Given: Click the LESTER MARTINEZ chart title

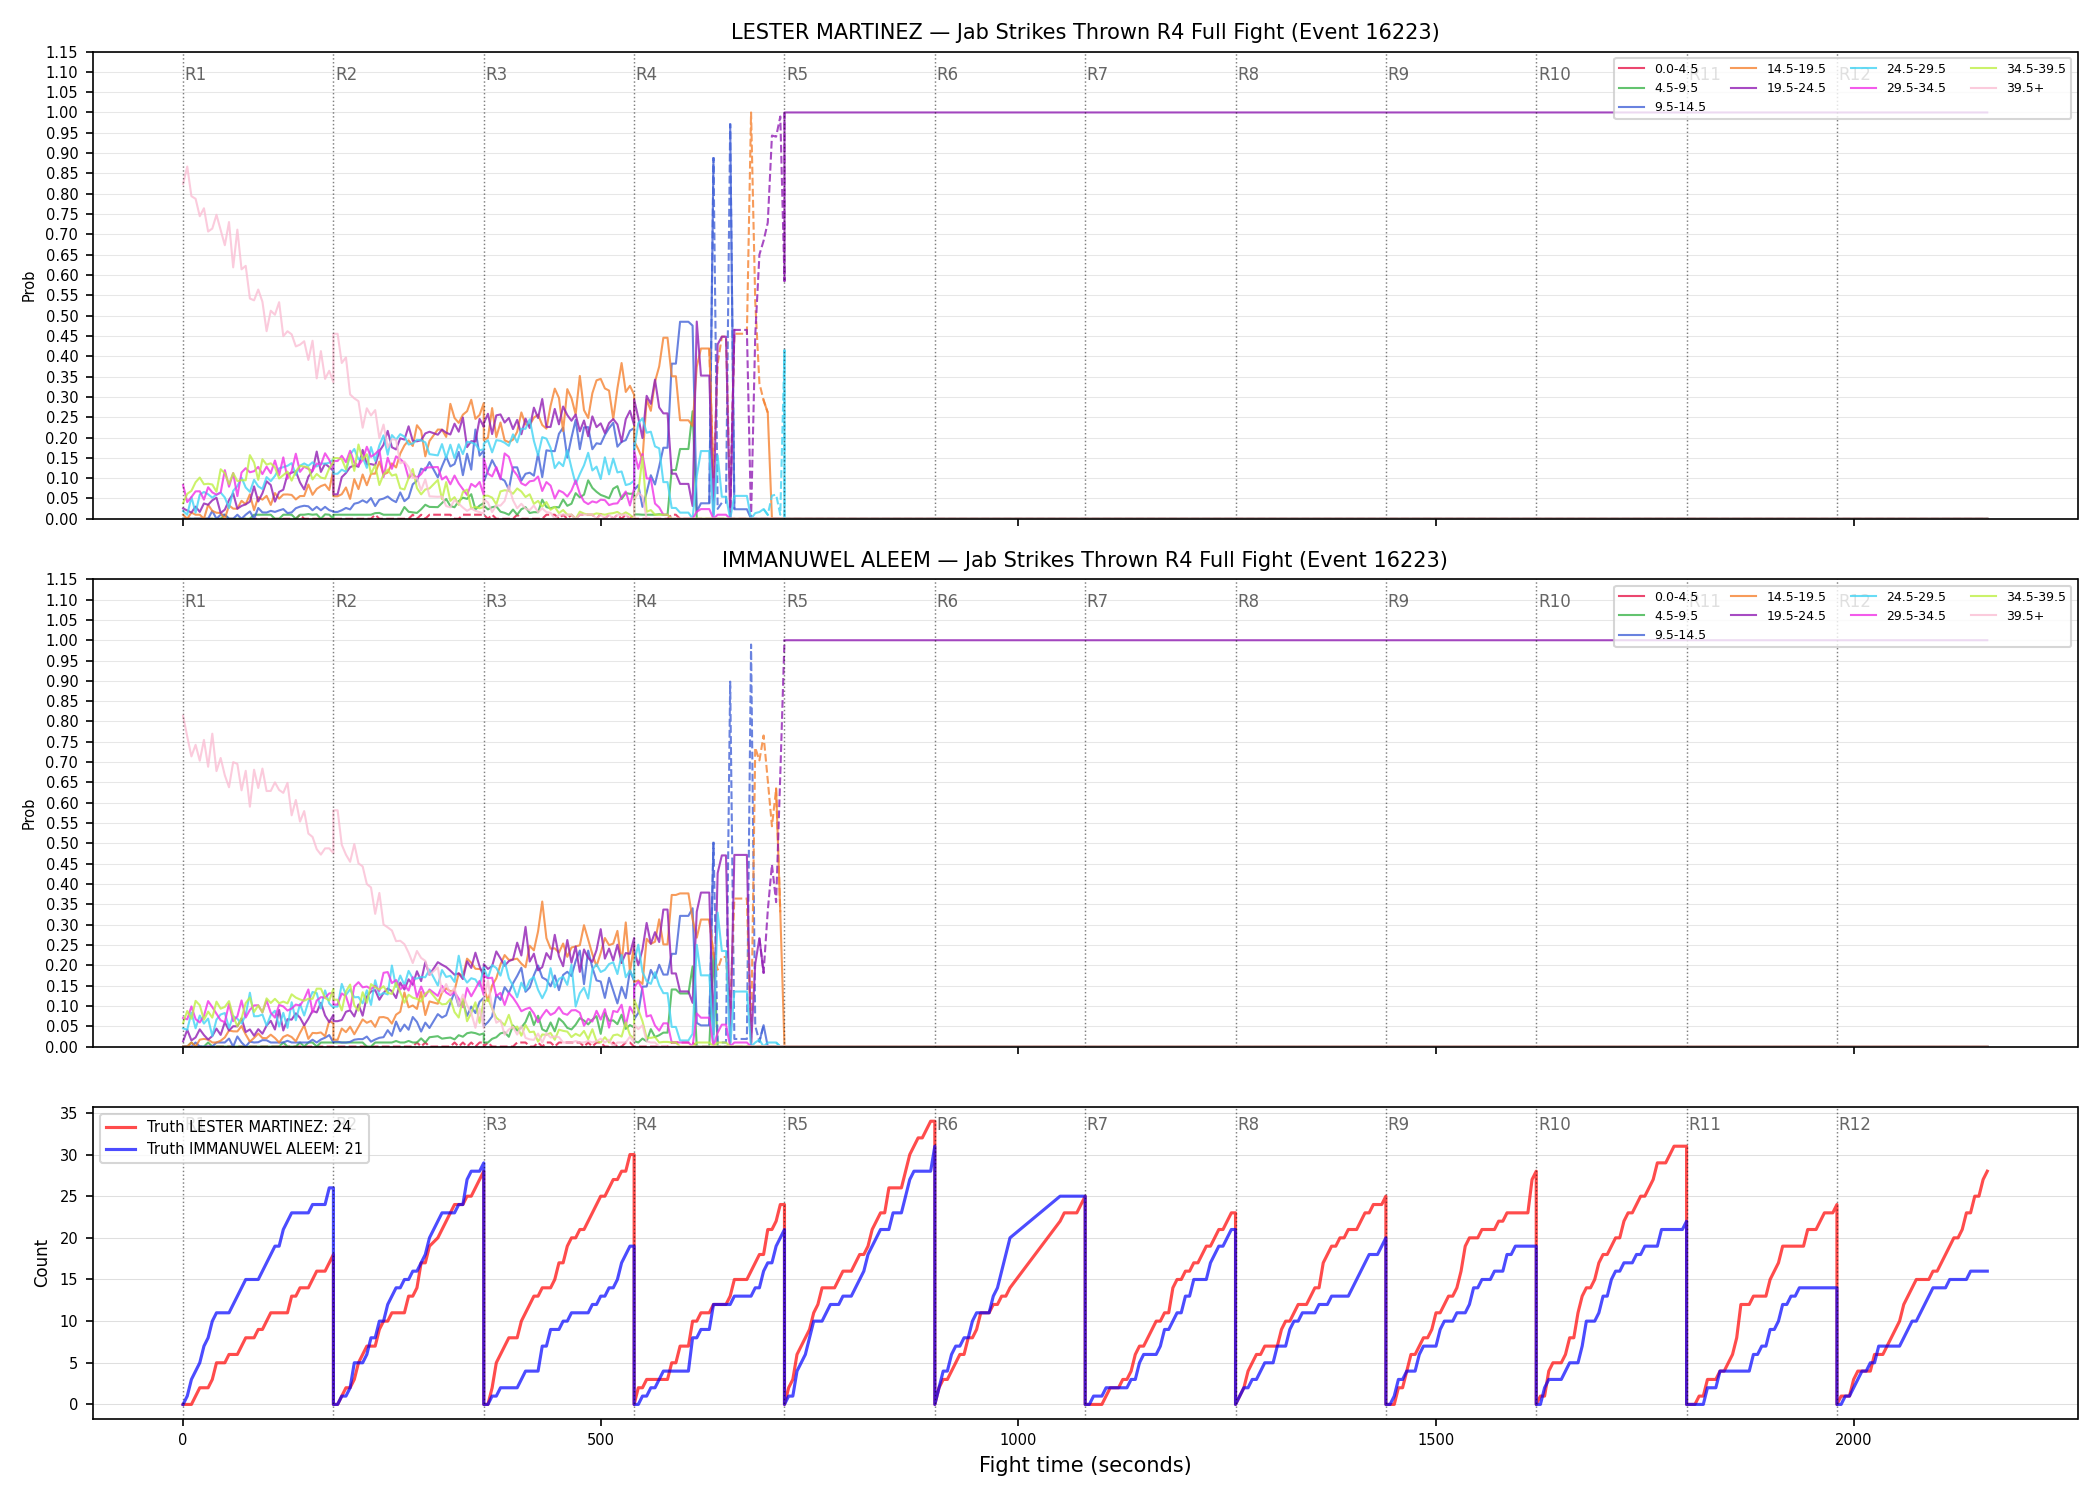Looking at the screenshot, I should 1085,32.
